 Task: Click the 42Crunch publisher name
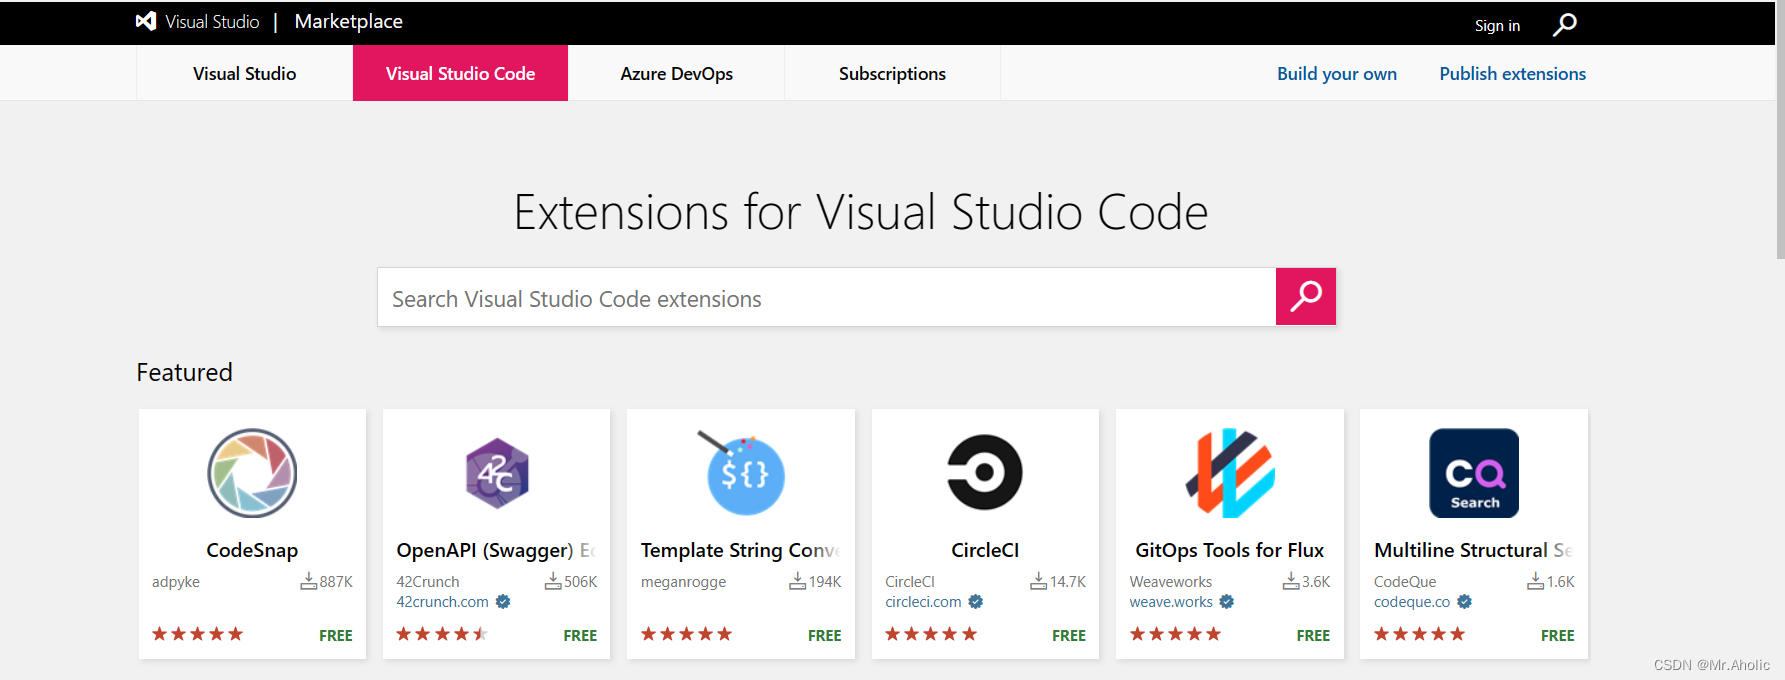(428, 582)
